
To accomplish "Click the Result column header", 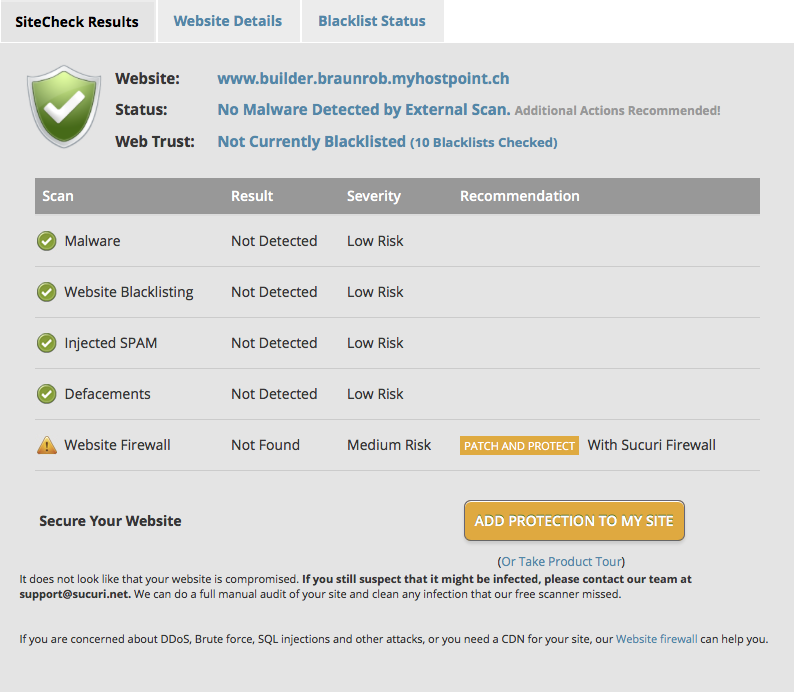I will click(x=252, y=196).
